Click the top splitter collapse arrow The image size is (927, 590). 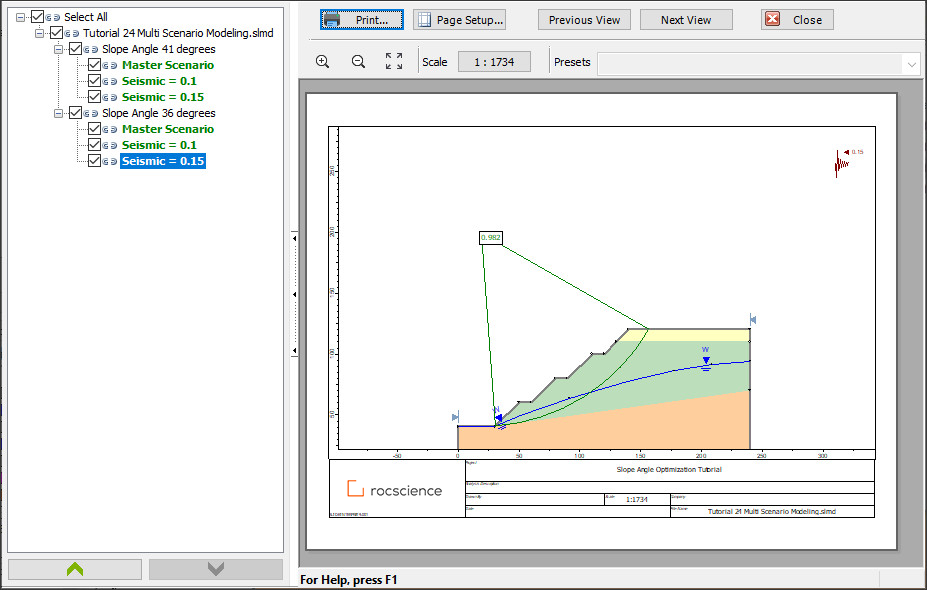(294, 238)
